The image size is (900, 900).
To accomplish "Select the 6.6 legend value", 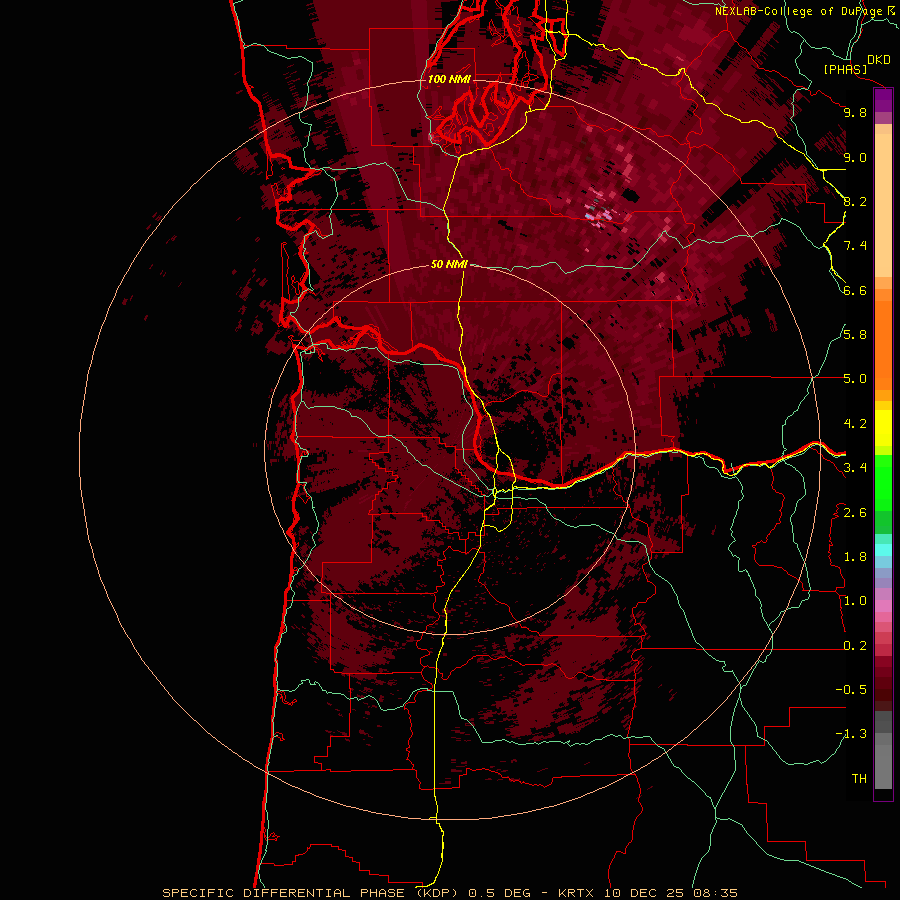I will tap(855, 290).
